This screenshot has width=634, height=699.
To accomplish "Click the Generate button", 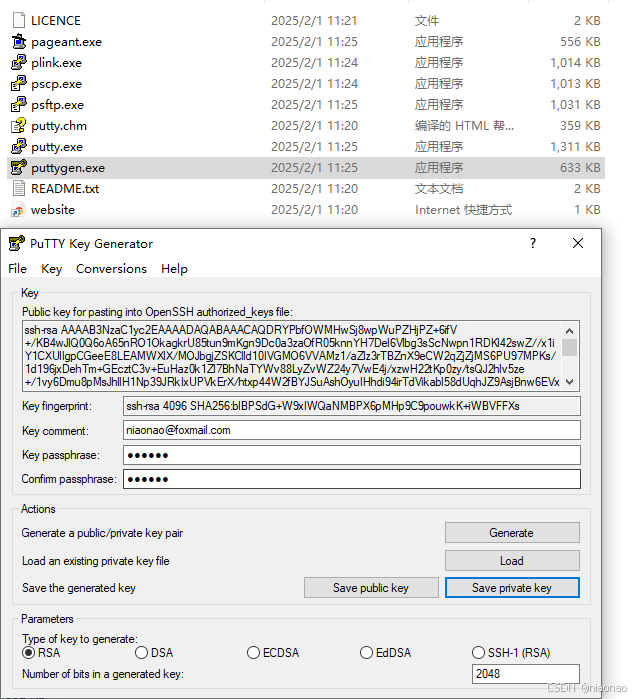I will [x=512, y=533].
